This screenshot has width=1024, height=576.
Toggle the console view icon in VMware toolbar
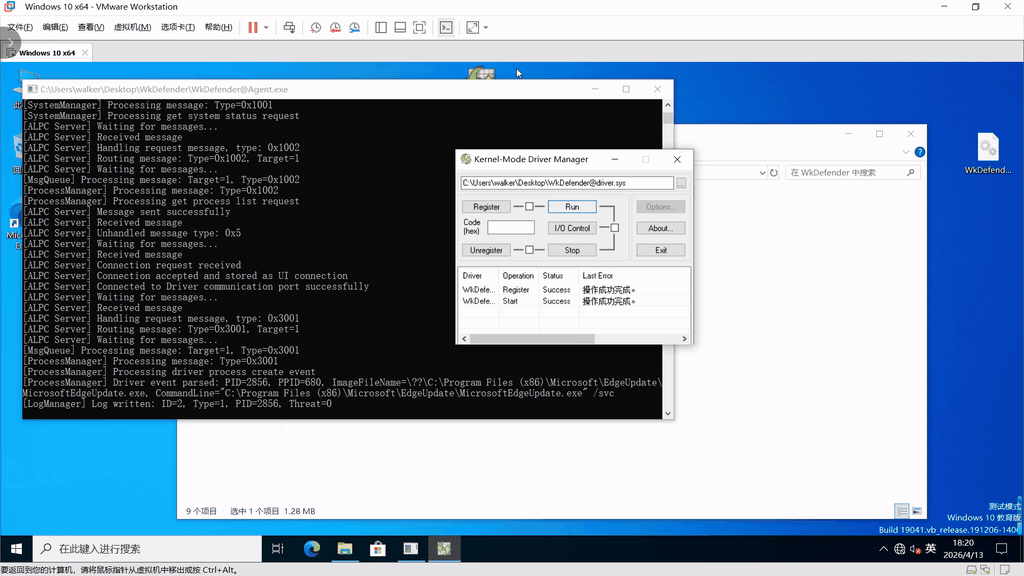(446, 27)
